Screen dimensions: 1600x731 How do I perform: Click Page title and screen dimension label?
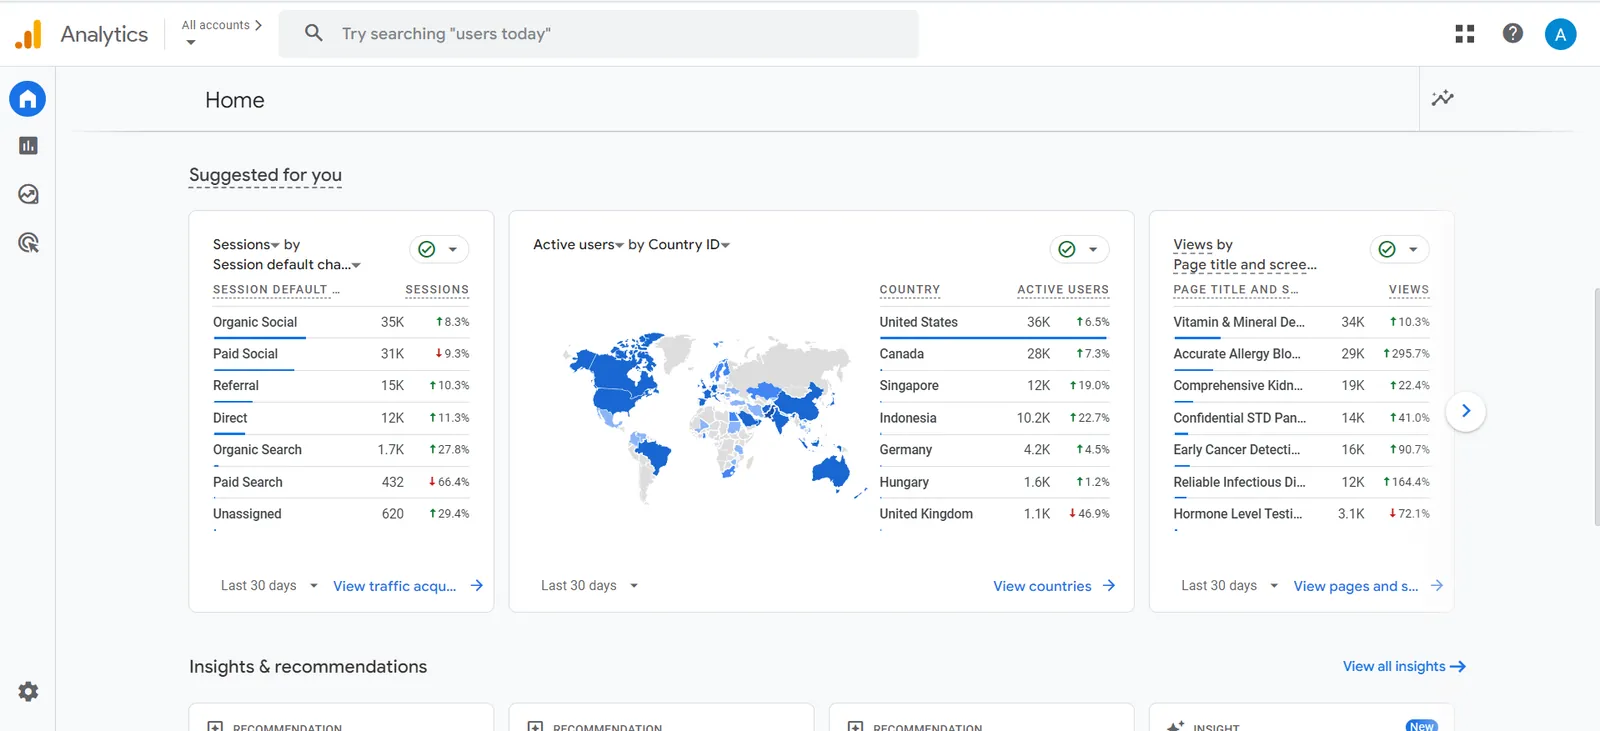(1245, 265)
